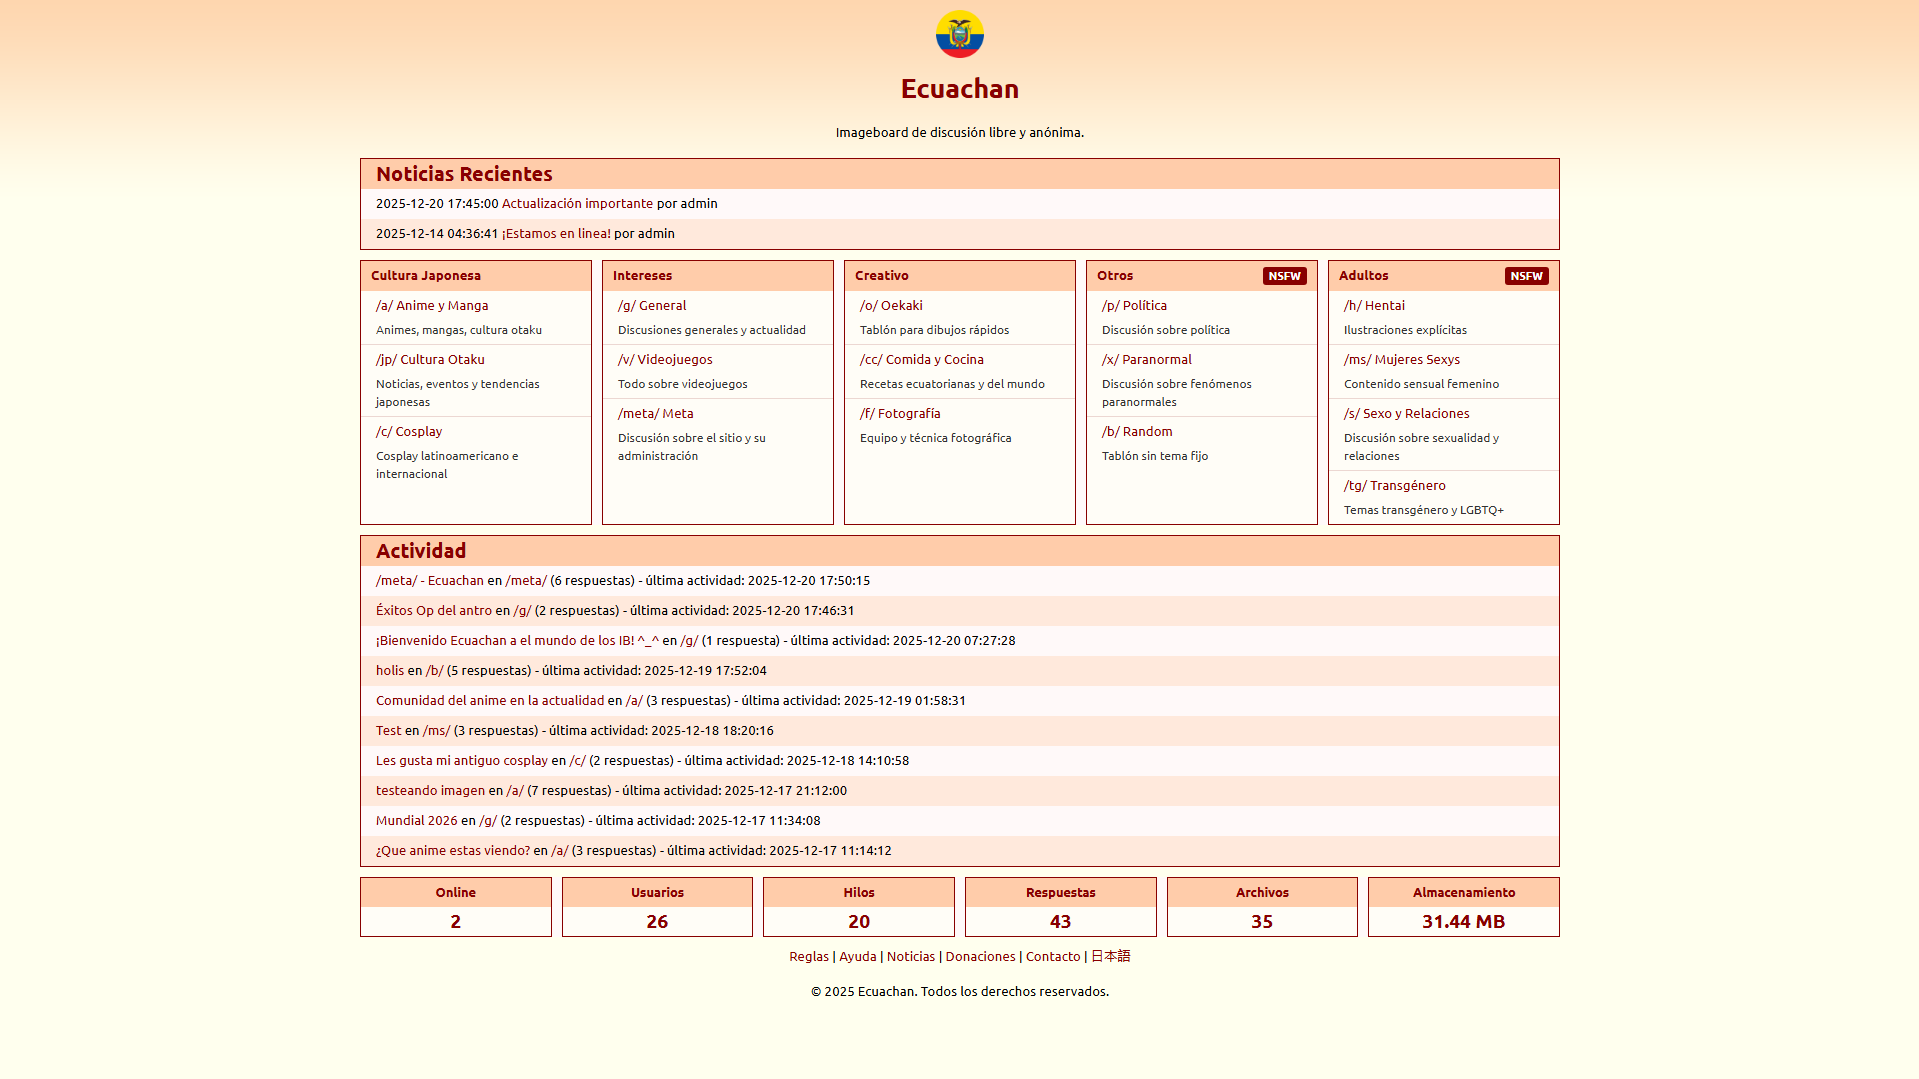Open the Actualización importante news post

pyautogui.click(x=577, y=204)
